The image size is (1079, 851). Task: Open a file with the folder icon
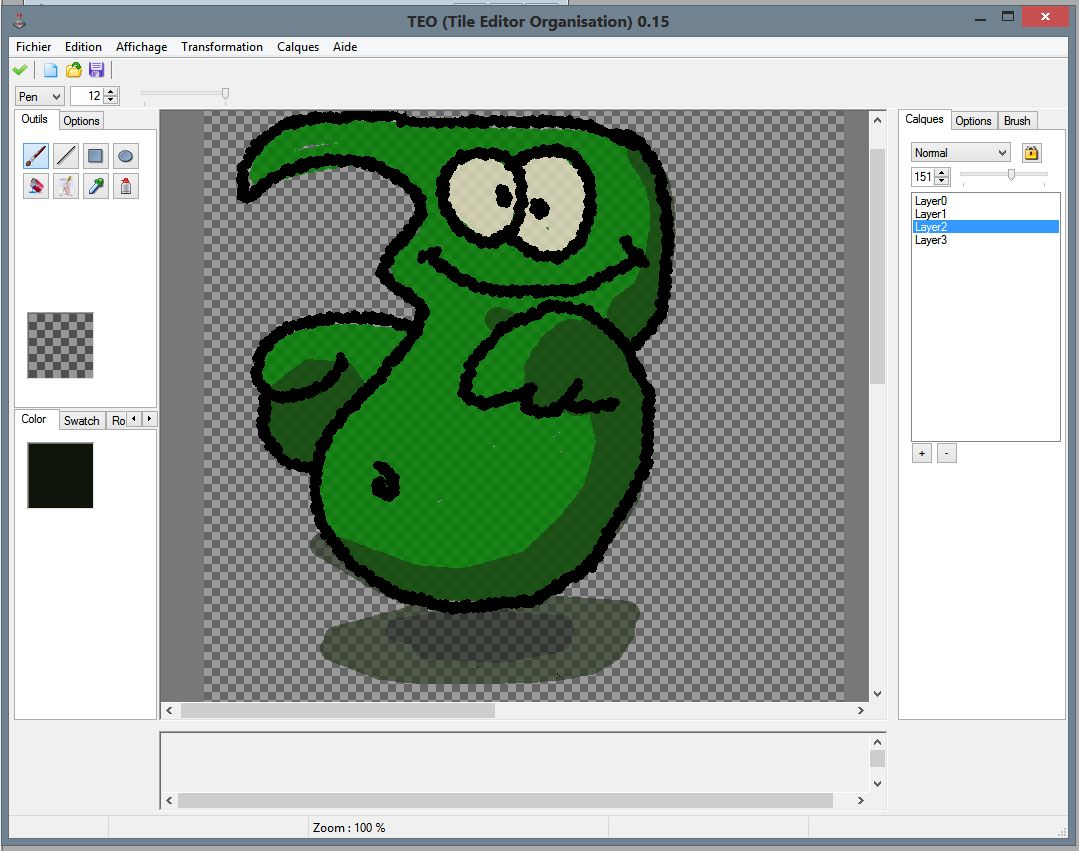(x=74, y=69)
